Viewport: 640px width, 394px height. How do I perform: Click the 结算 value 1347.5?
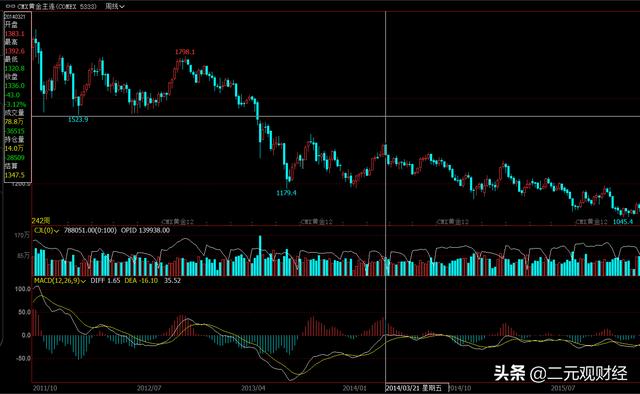tap(15, 175)
